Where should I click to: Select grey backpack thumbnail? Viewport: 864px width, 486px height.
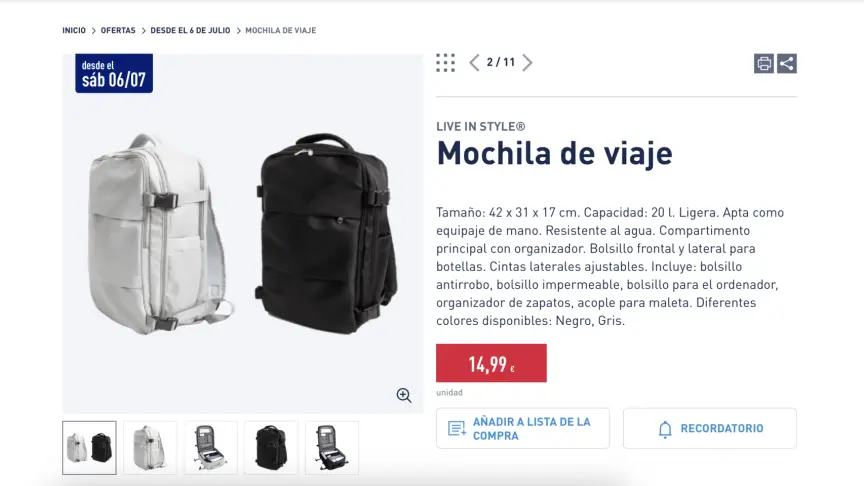tap(150, 448)
